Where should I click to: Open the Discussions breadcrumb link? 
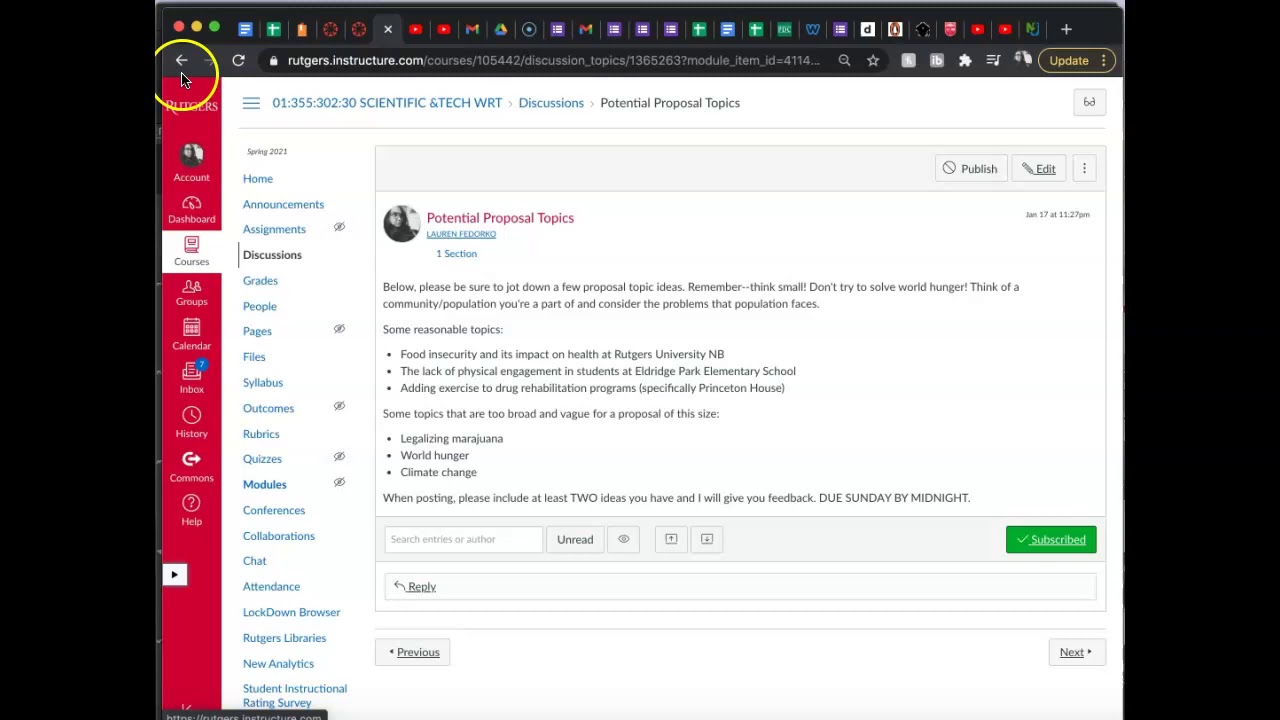pyautogui.click(x=551, y=103)
